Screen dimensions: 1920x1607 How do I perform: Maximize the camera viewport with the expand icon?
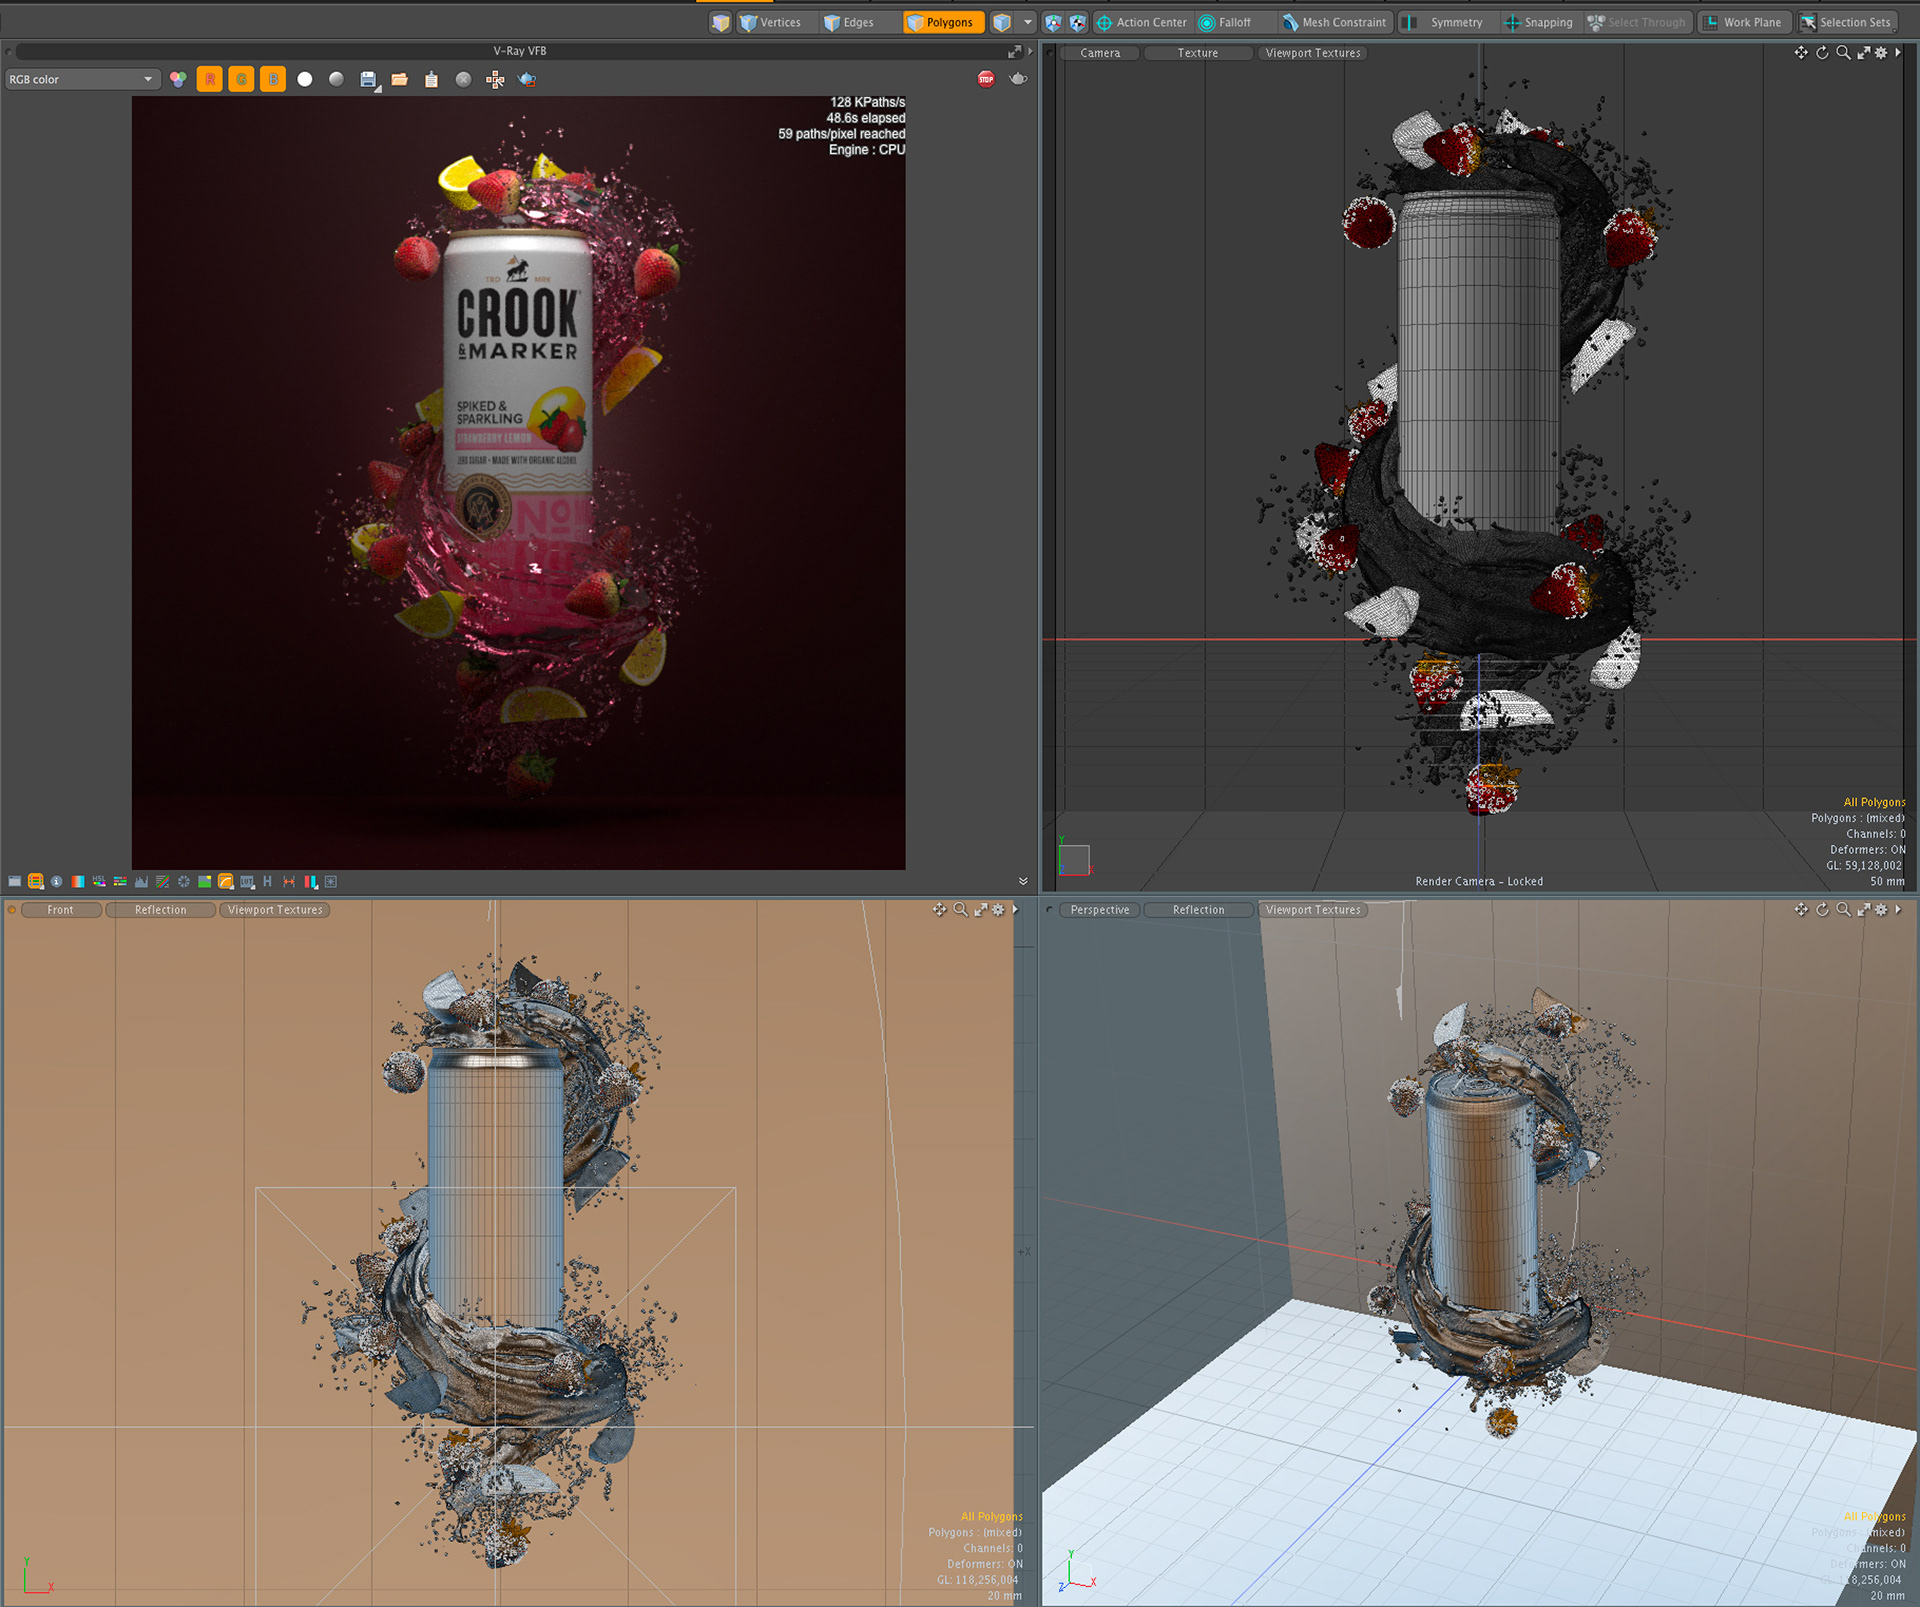pyautogui.click(x=1863, y=53)
